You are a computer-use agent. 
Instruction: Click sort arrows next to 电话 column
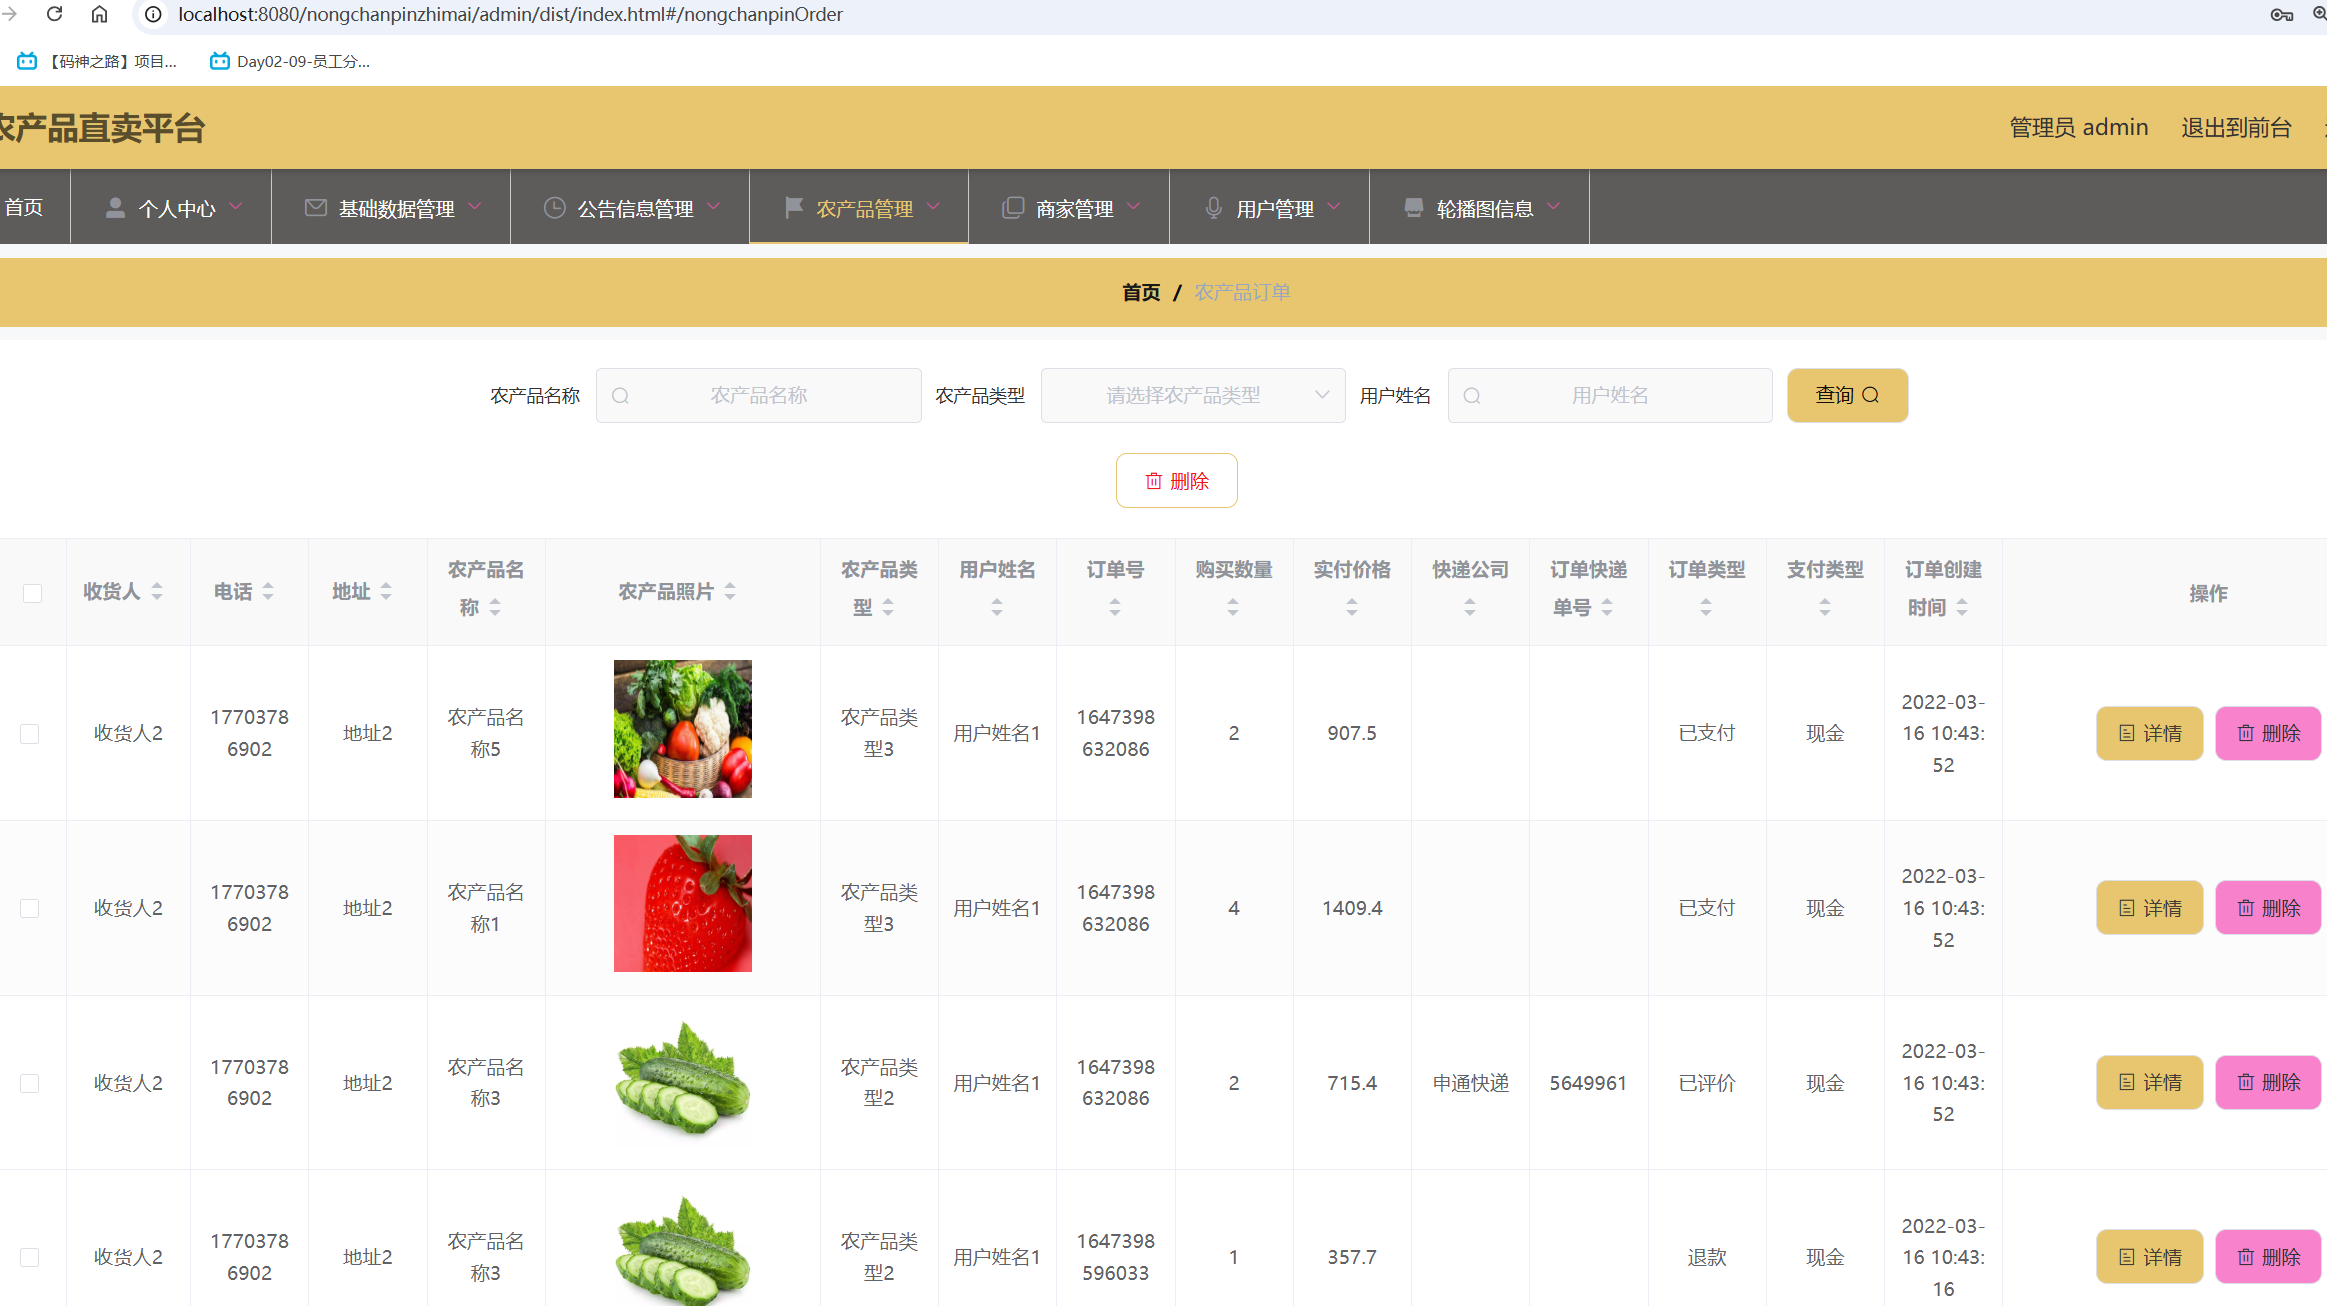[268, 592]
